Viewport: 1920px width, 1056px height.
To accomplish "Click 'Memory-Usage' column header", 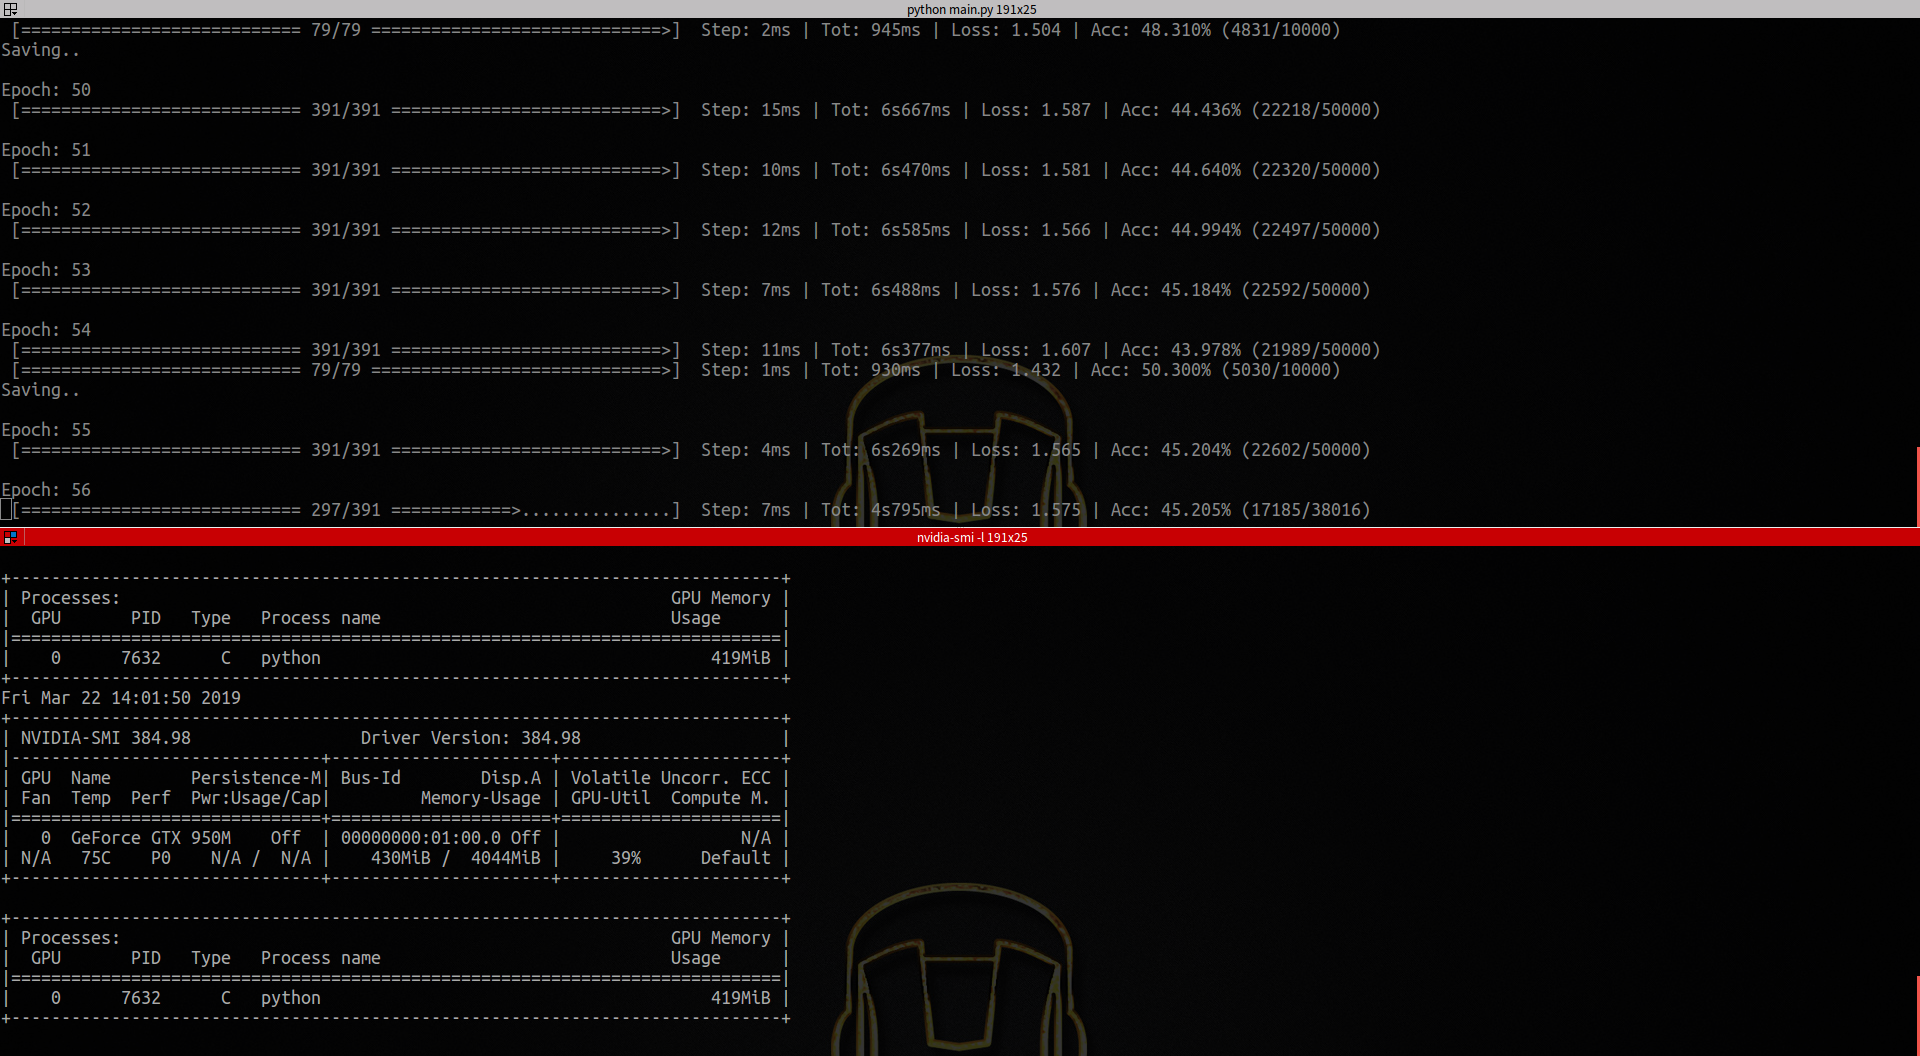I will click(481, 798).
